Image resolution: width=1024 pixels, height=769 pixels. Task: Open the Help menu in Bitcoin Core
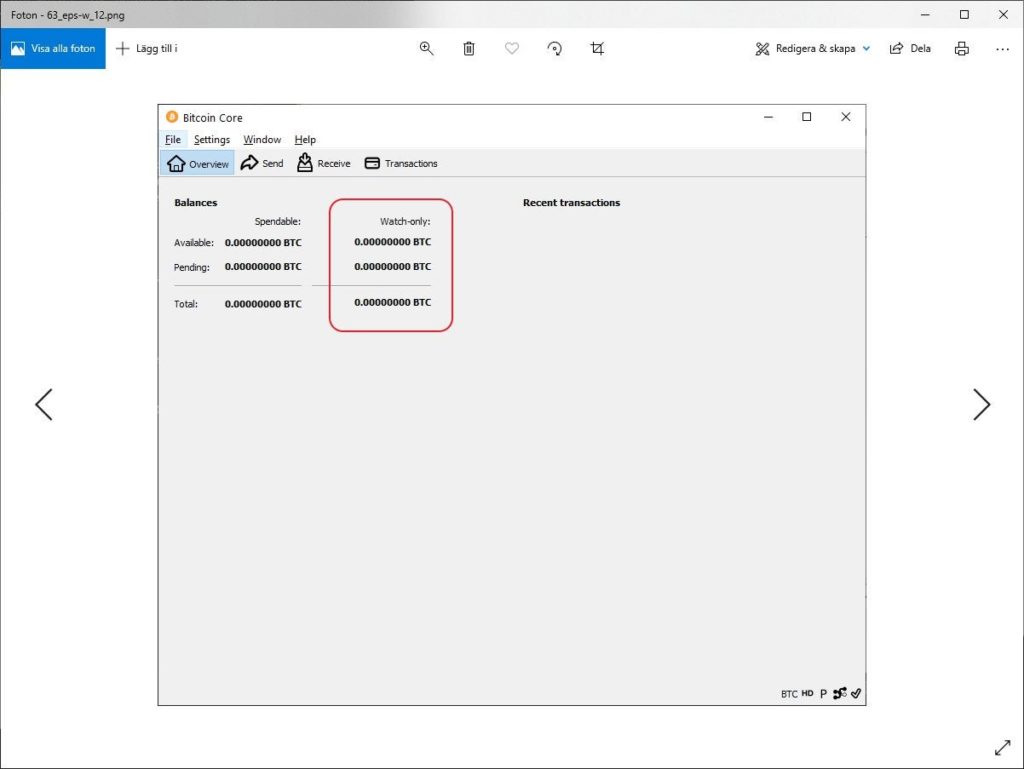305,140
